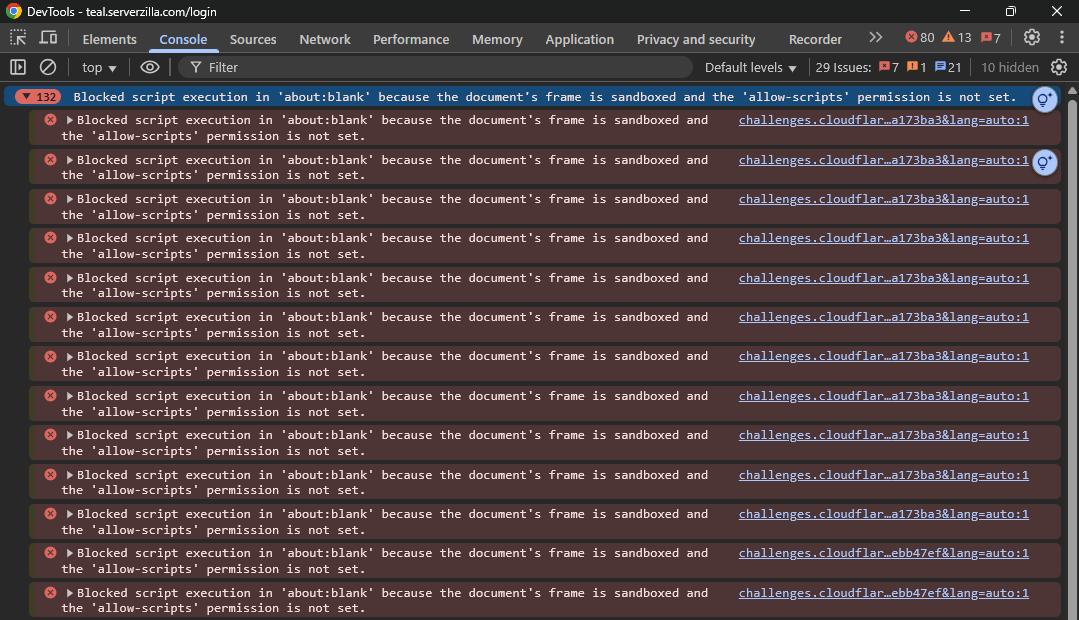Click the Chrome icon in the title bar

click(14, 11)
